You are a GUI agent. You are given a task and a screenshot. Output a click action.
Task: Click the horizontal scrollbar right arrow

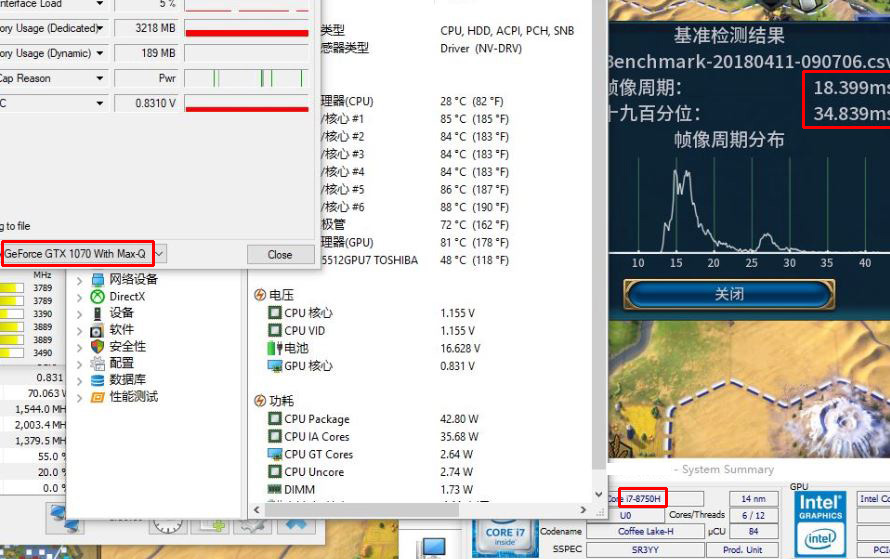[x=583, y=510]
